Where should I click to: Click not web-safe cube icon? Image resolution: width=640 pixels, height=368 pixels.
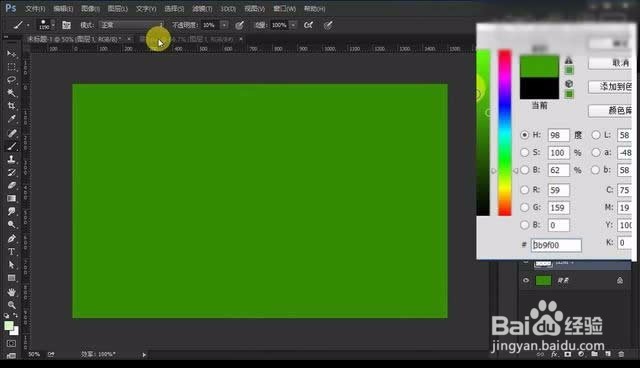(x=569, y=84)
